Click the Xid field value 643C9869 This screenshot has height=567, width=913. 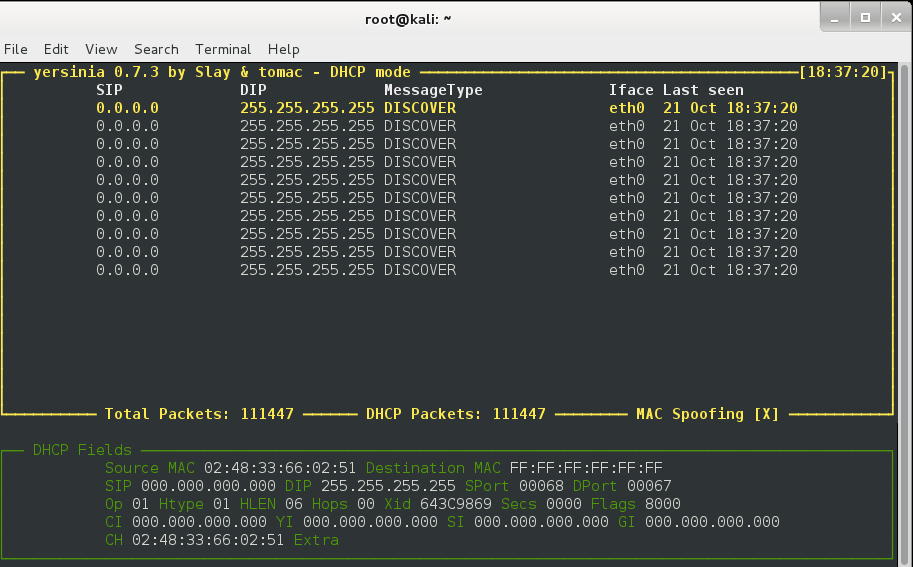coord(456,504)
